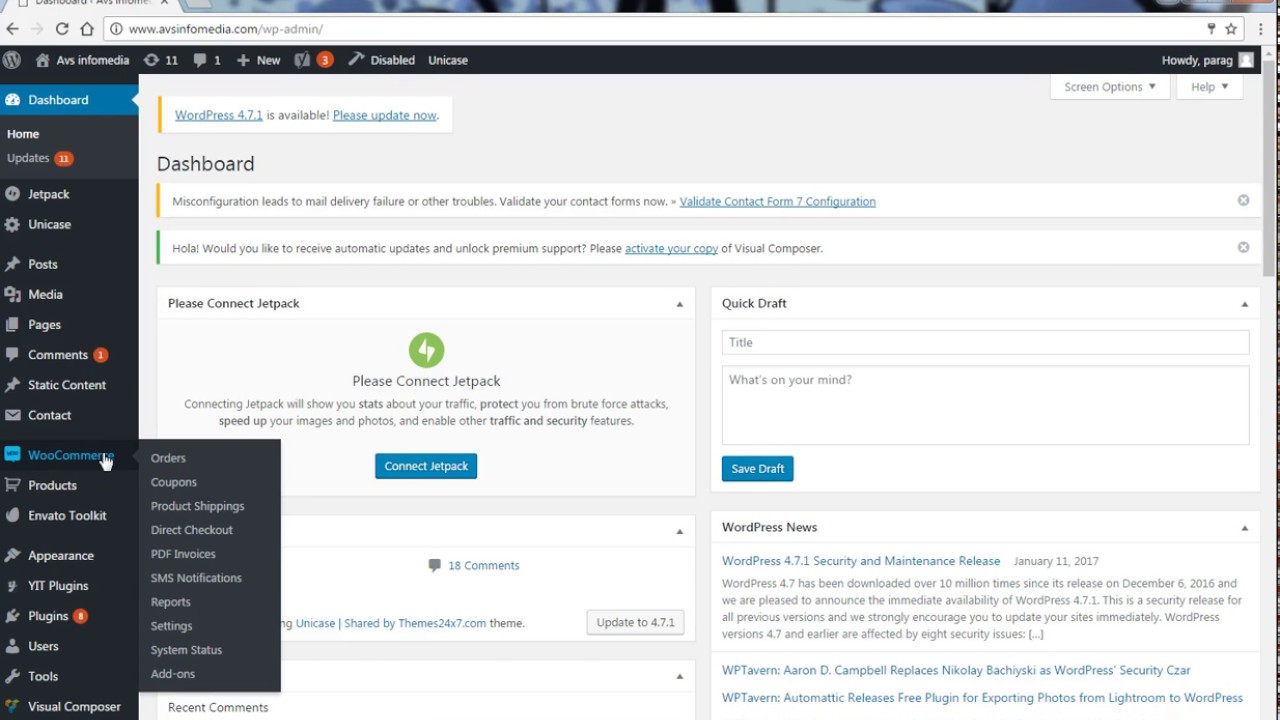Open the 18 Comments link
This screenshot has height=720, width=1280.
[484, 565]
